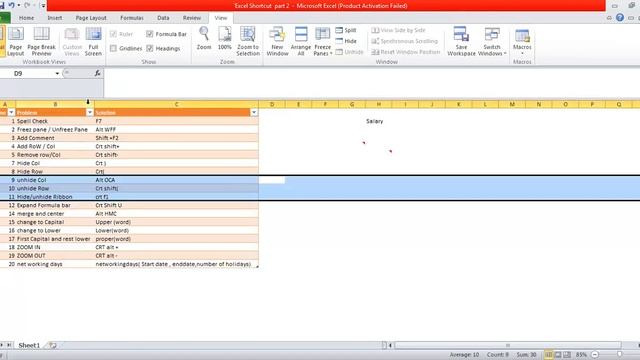Split the window

[346, 30]
